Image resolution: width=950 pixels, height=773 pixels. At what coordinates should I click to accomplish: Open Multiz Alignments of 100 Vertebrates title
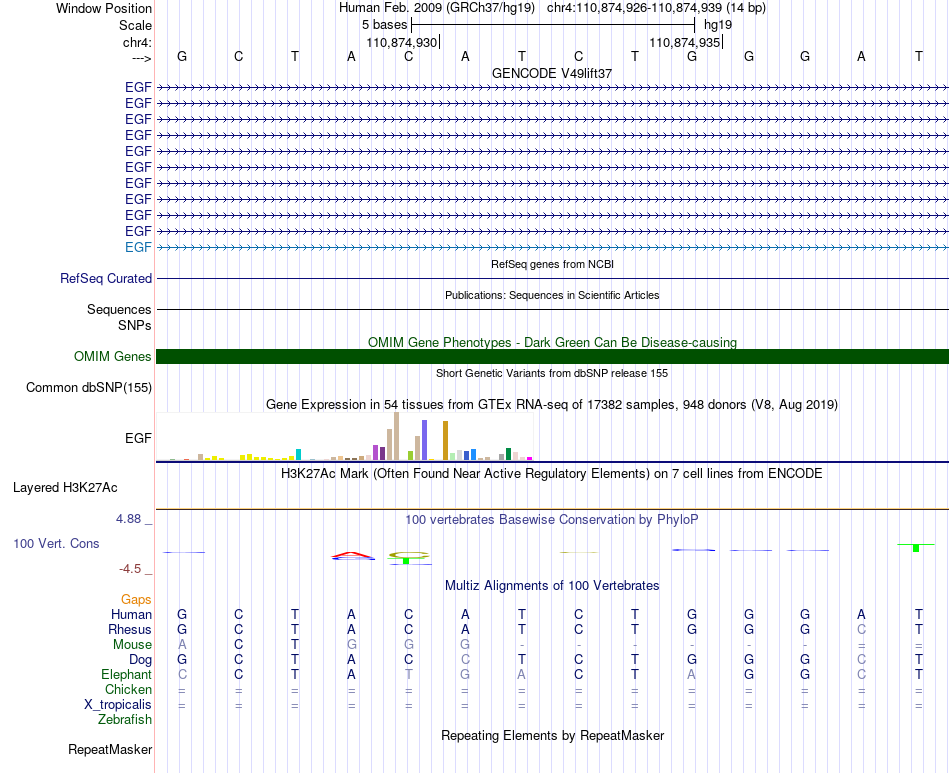tap(552, 586)
